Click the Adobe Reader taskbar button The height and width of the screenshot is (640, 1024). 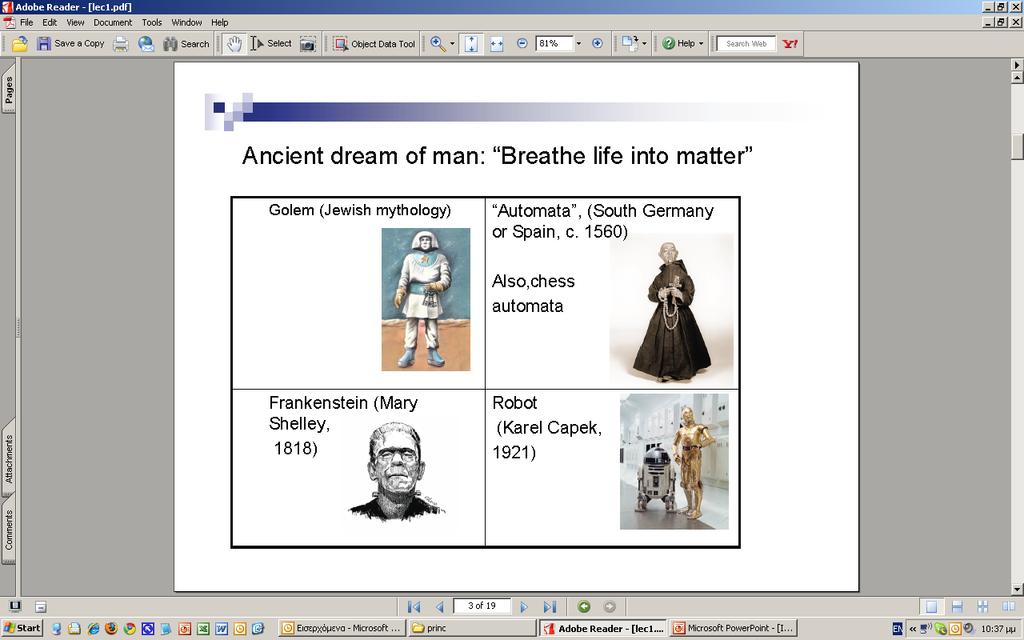(604, 628)
